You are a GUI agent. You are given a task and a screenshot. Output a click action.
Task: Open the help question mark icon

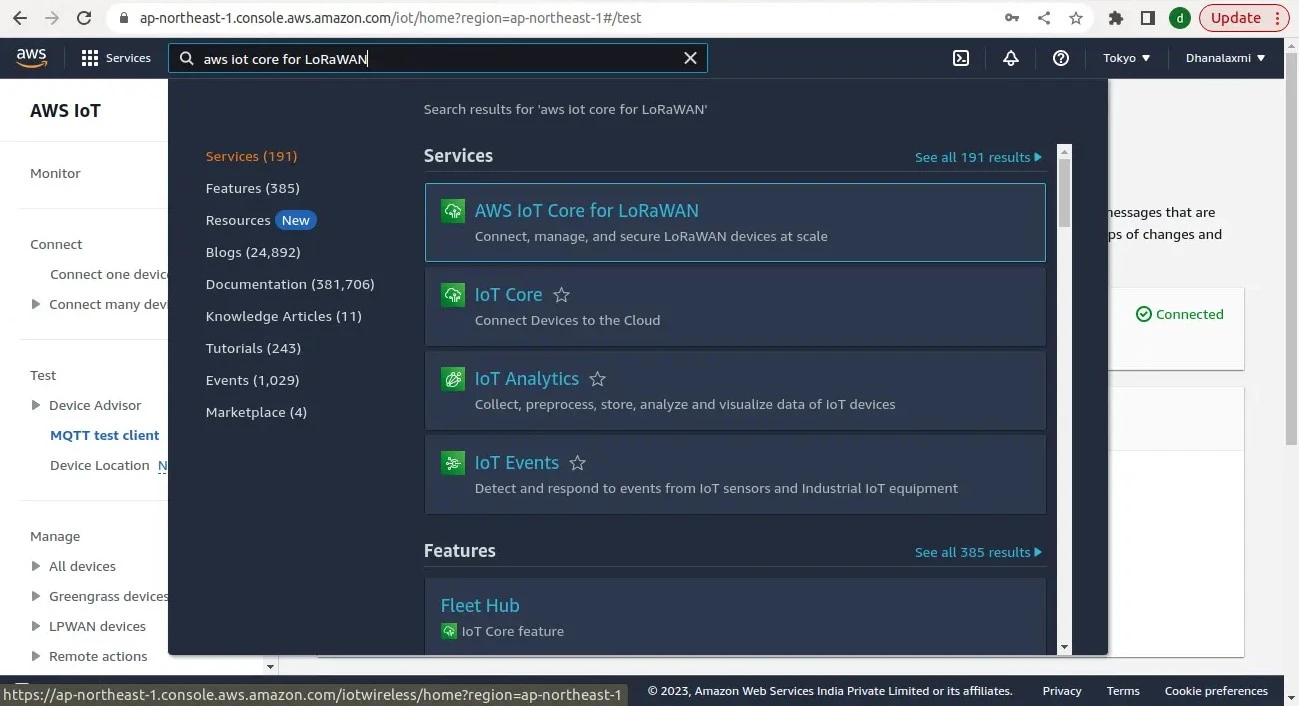tap(1061, 58)
